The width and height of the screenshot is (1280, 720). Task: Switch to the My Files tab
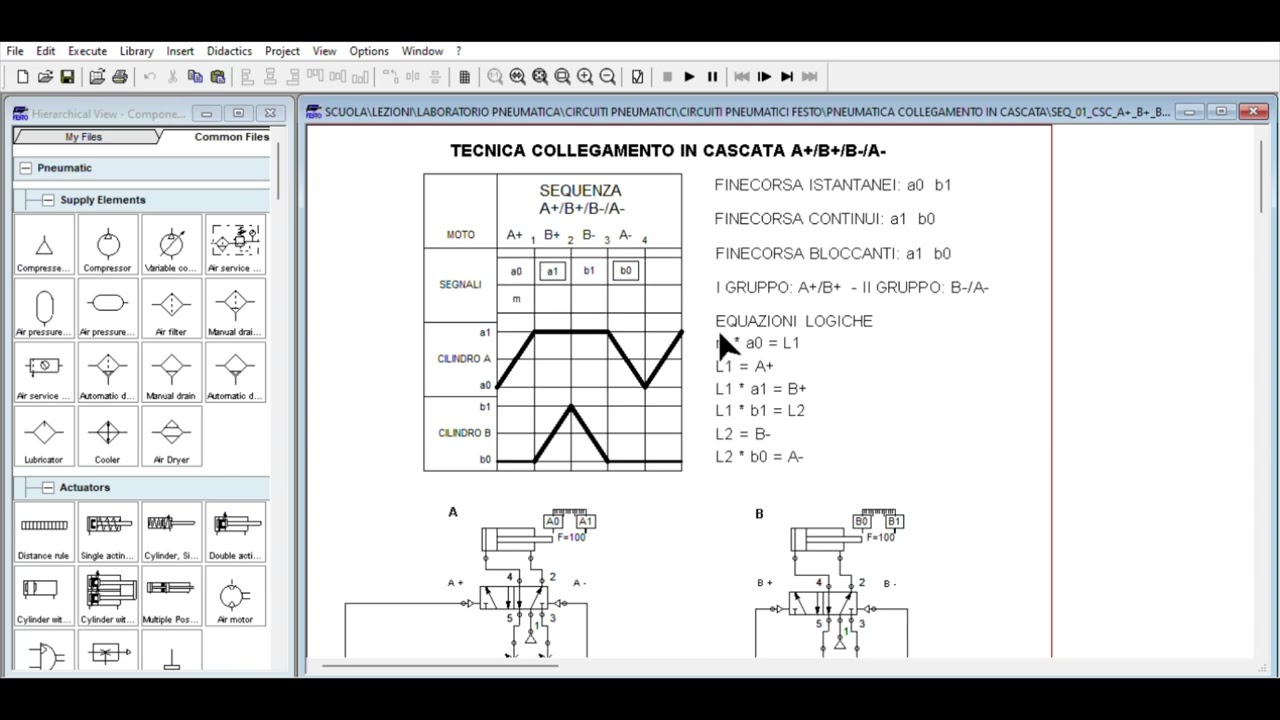[84, 137]
